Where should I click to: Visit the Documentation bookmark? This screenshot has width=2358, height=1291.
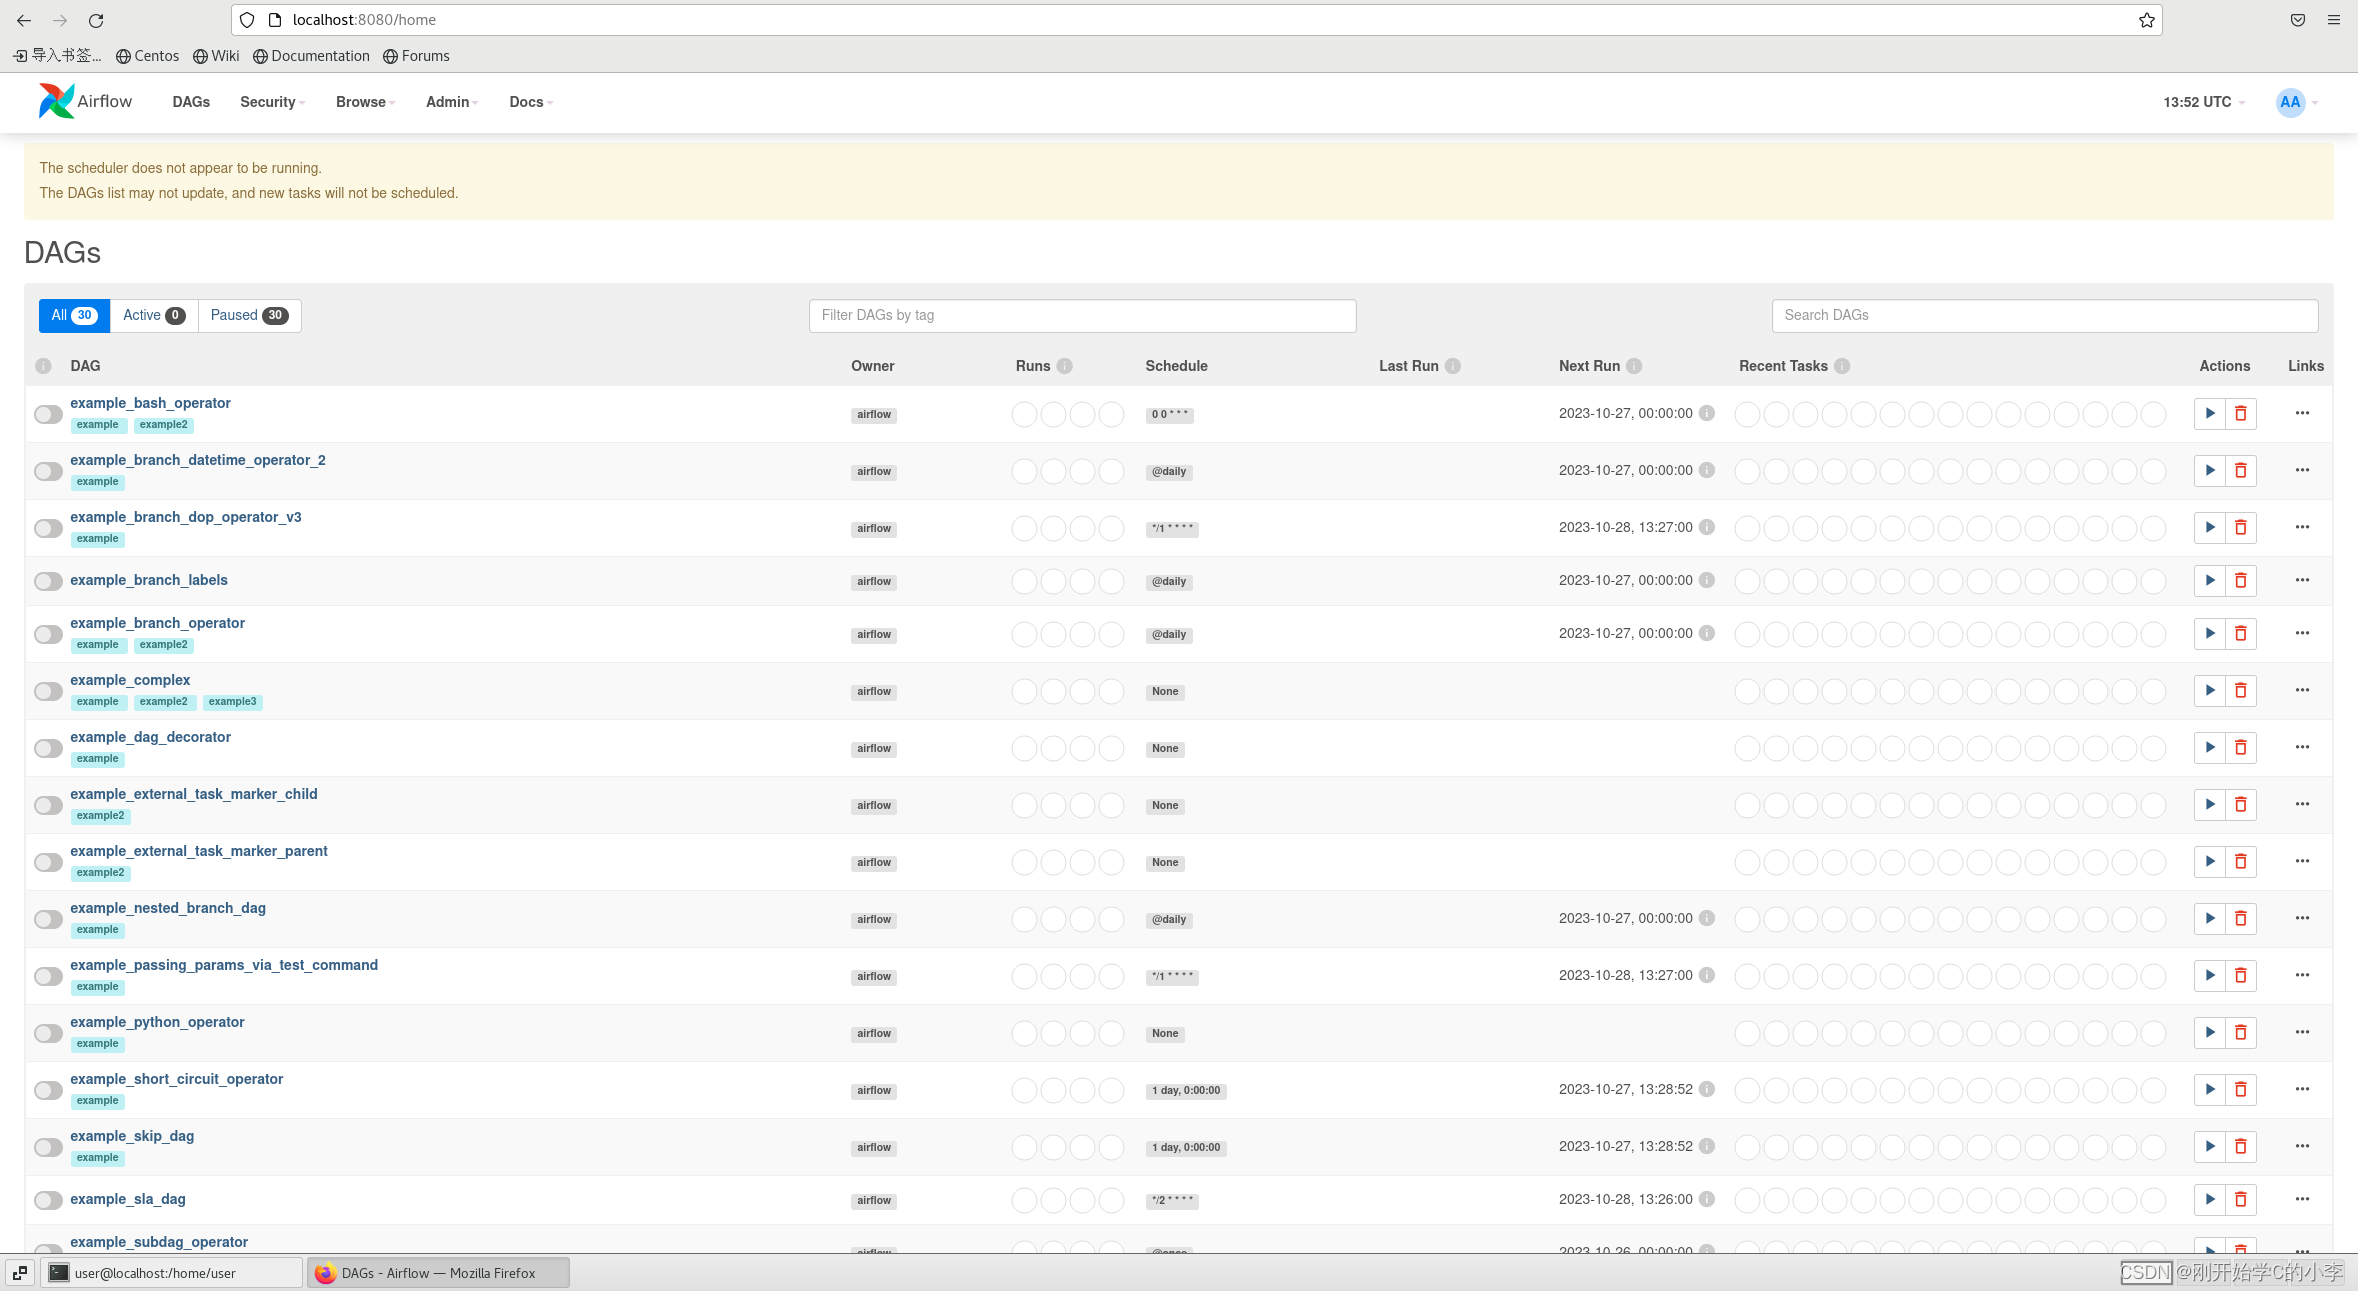point(311,56)
